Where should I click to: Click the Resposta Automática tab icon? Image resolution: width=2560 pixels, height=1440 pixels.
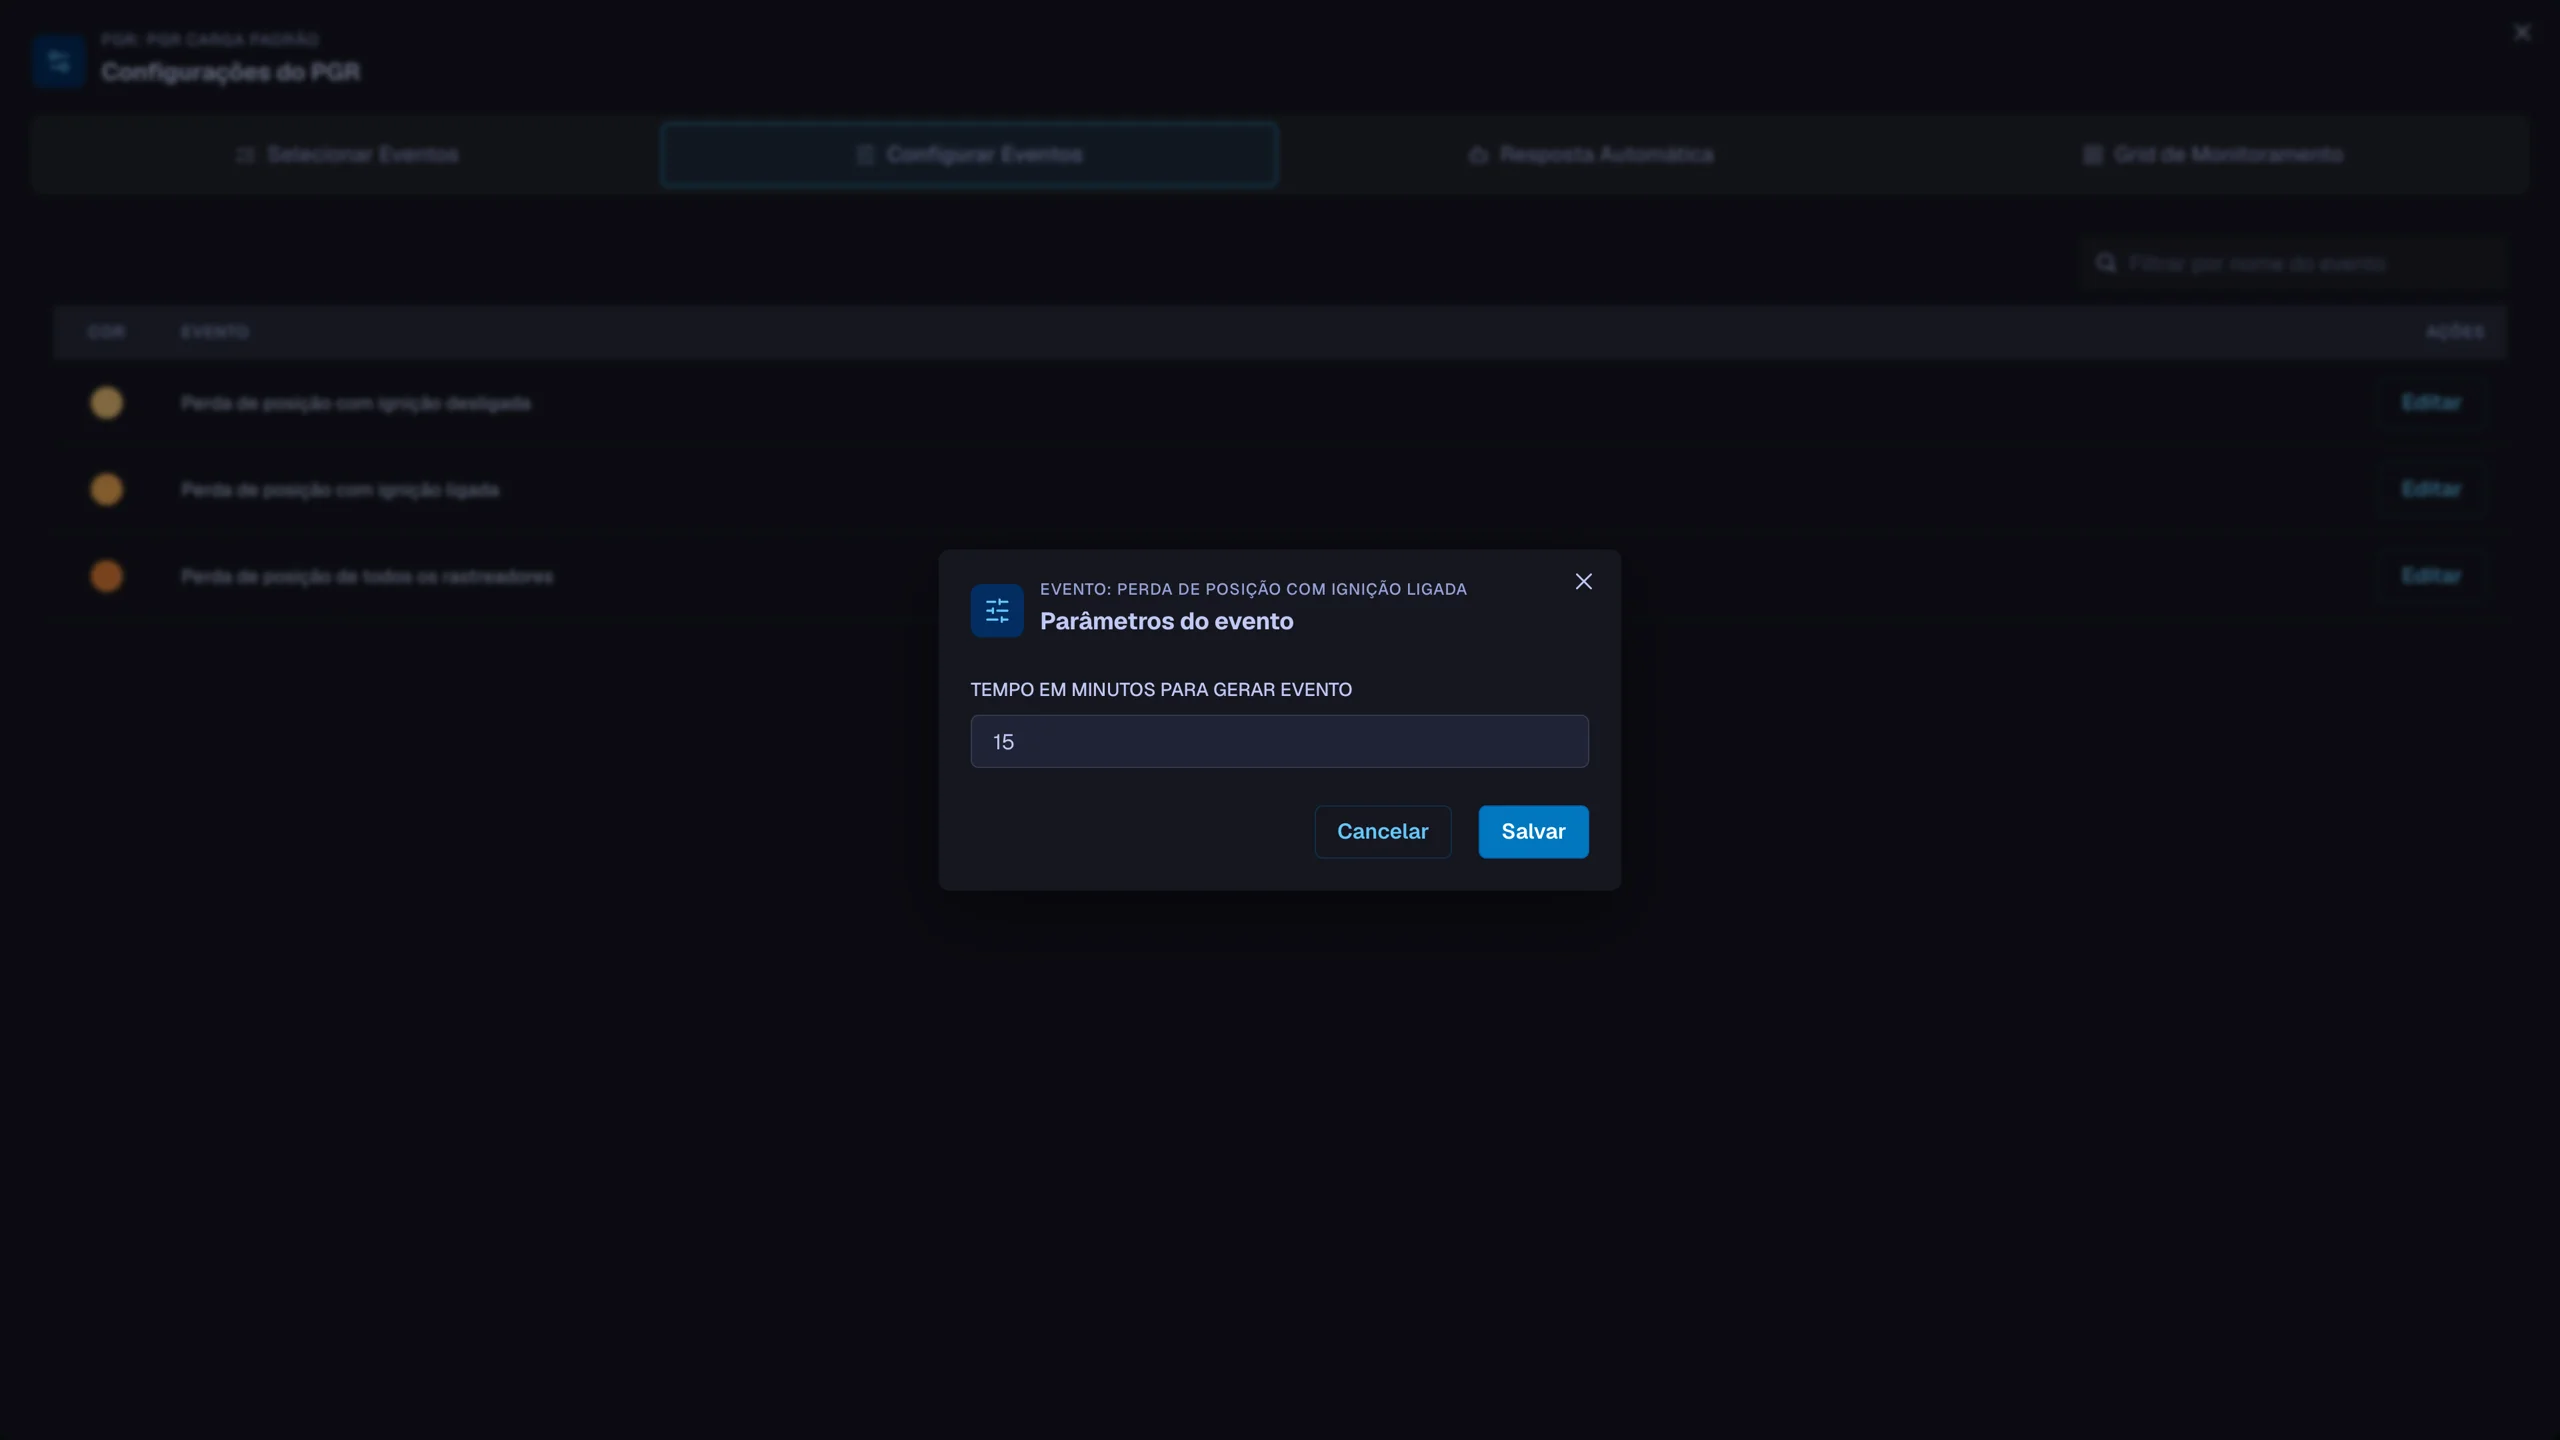pyautogui.click(x=1478, y=155)
